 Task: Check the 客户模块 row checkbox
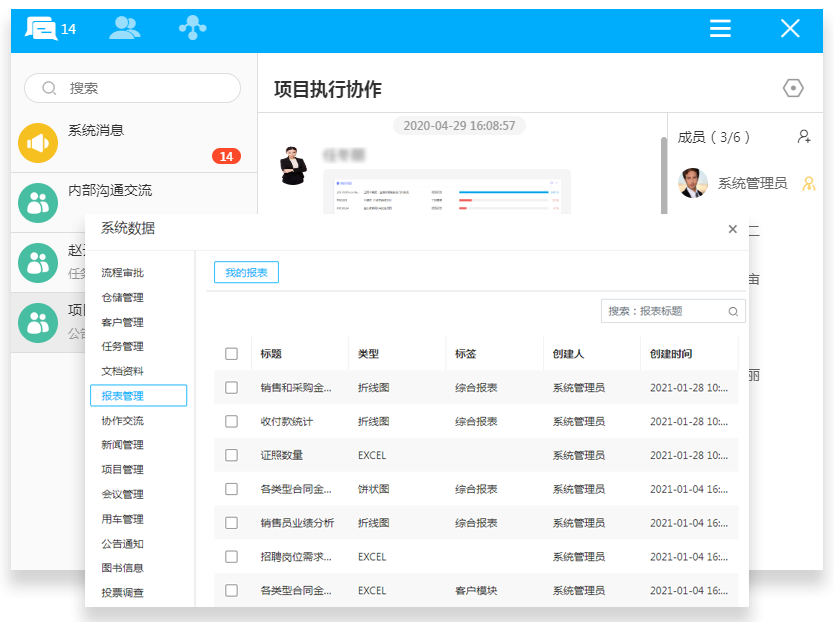[x=231, y=591]
